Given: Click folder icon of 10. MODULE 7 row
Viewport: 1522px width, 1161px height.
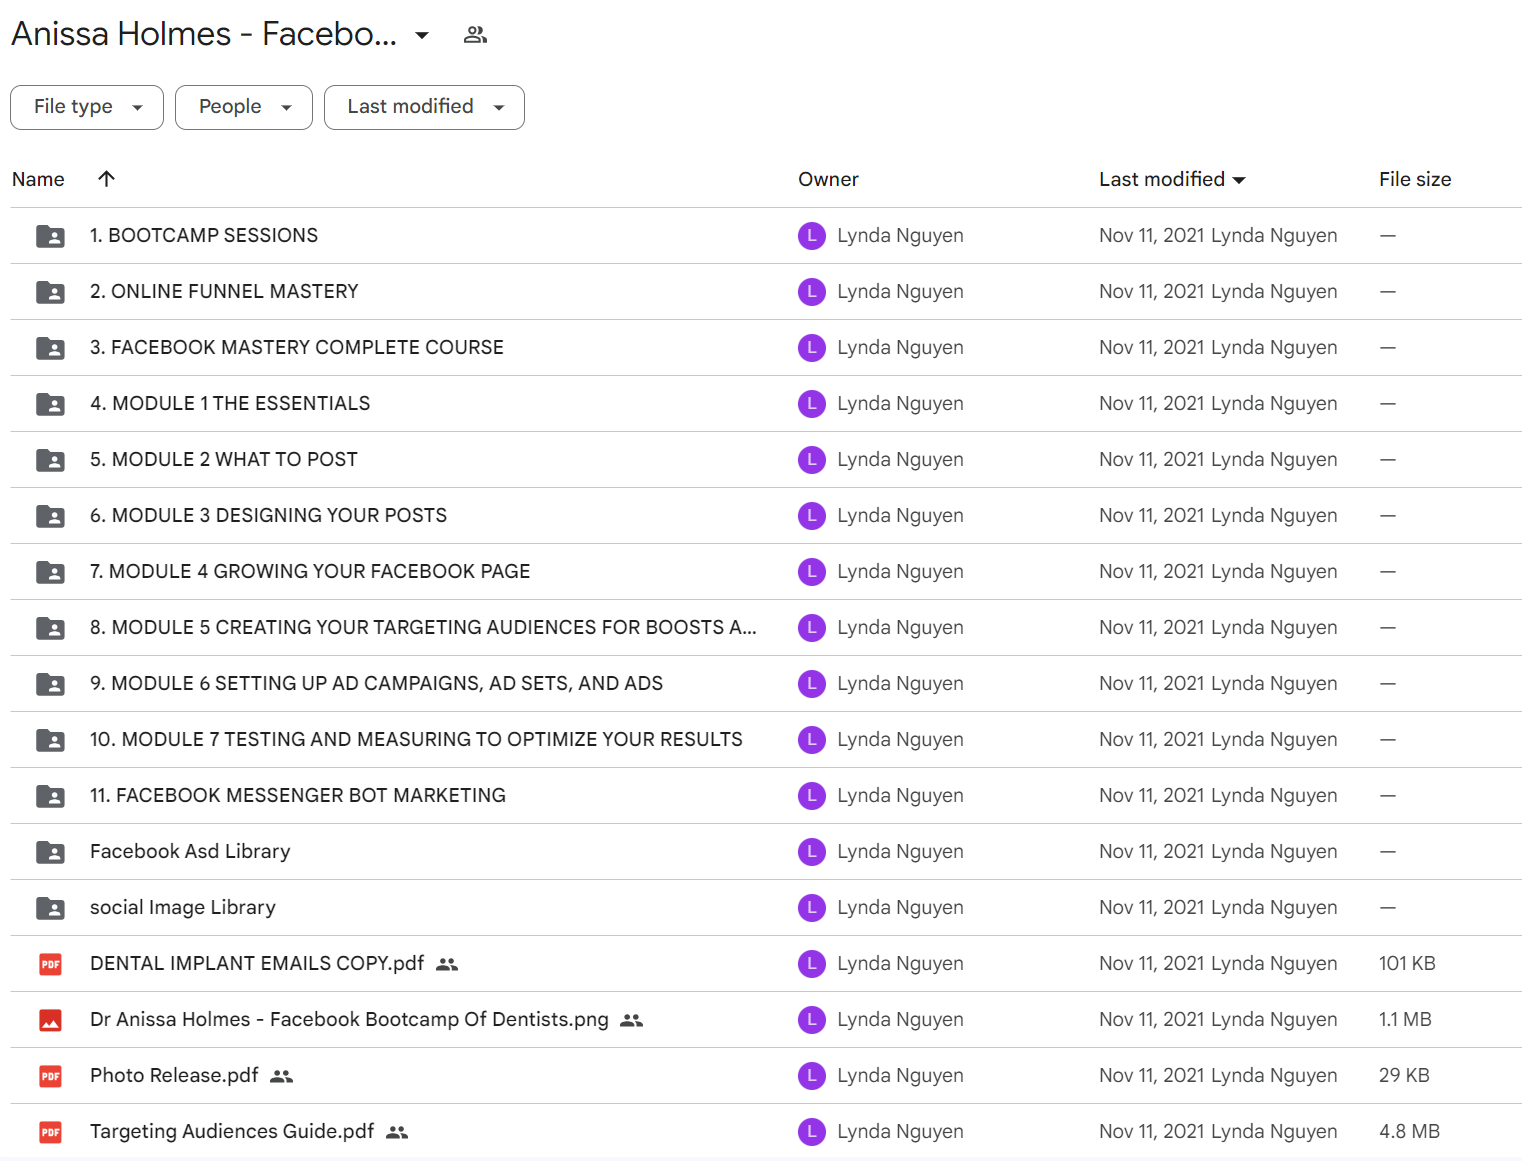Looking at the screenshot, I should [x=50, y=740].
